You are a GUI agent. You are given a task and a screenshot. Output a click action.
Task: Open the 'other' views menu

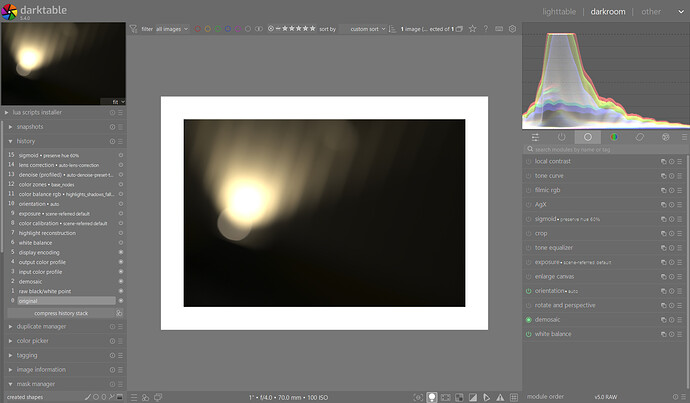click(x=652, y=12)
